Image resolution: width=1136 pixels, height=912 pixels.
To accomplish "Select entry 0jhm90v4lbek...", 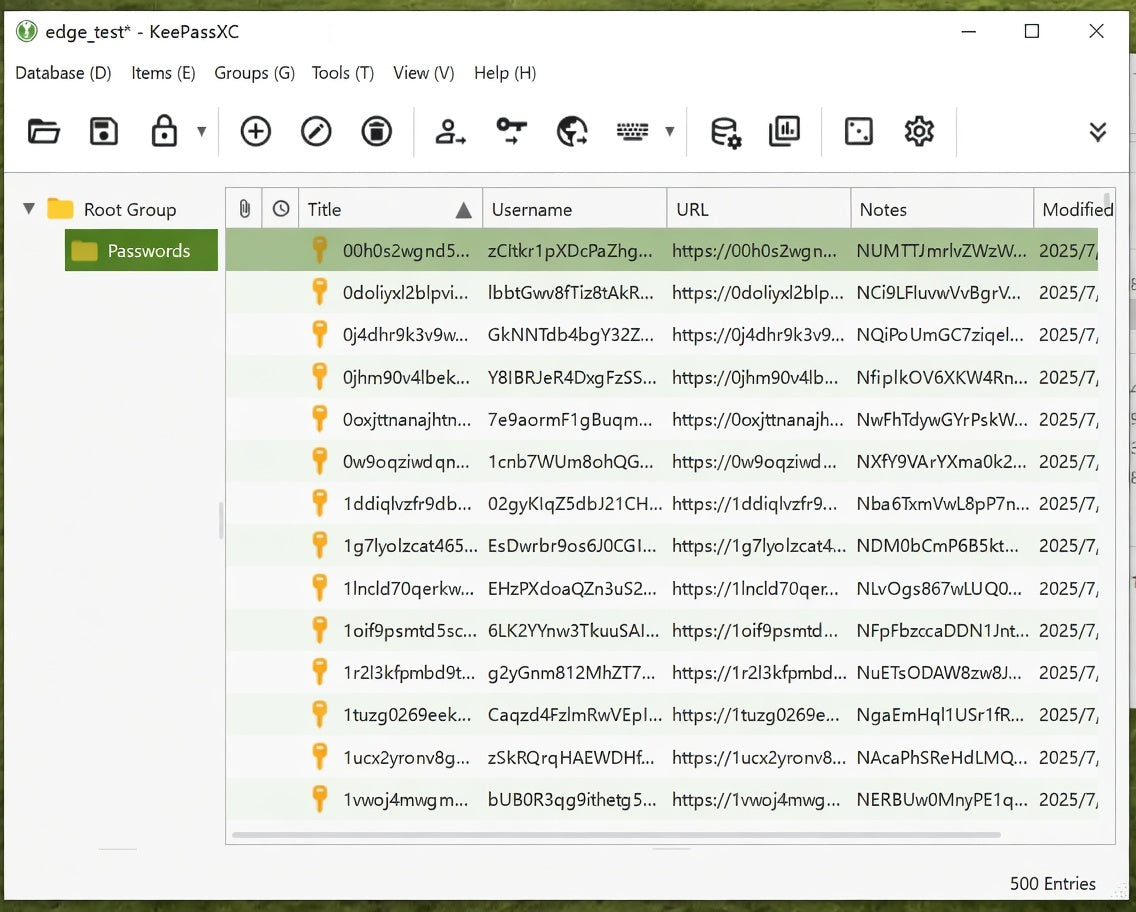I will pos(661,377).
